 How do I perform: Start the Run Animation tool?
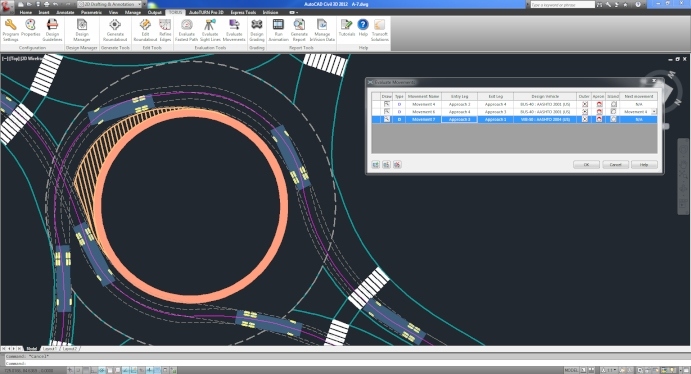coord(279,30)
